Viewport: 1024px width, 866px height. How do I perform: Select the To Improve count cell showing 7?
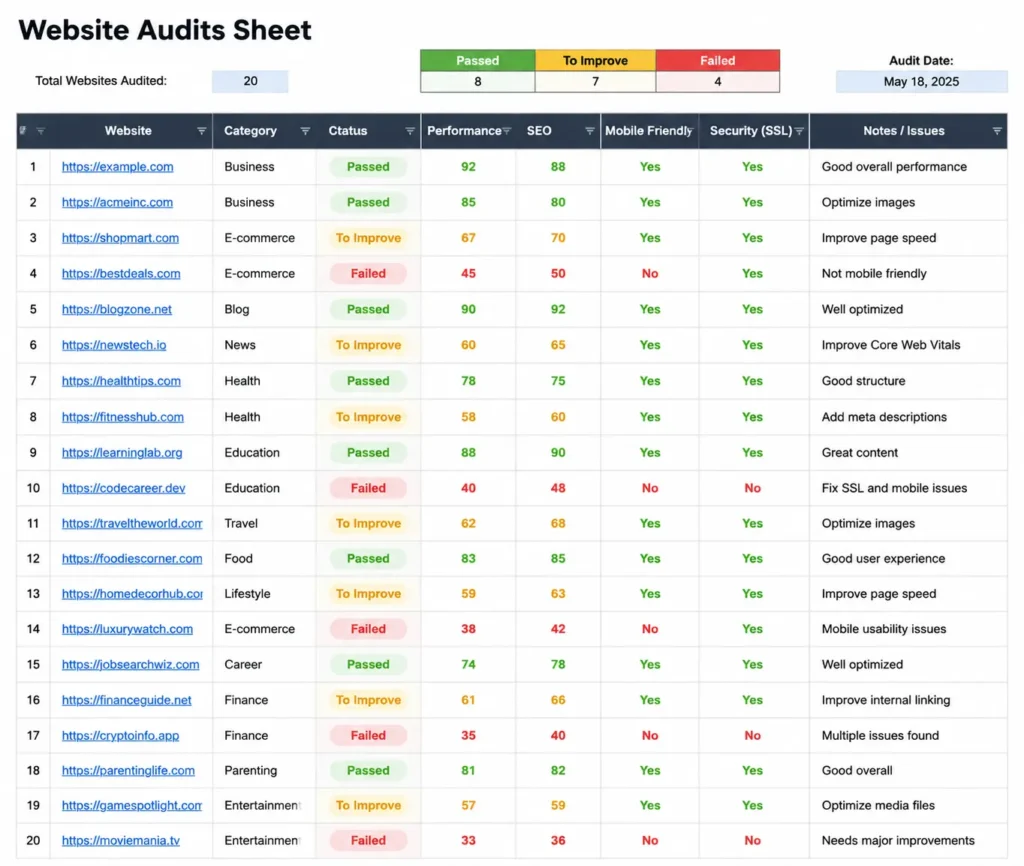pos(595,82)
